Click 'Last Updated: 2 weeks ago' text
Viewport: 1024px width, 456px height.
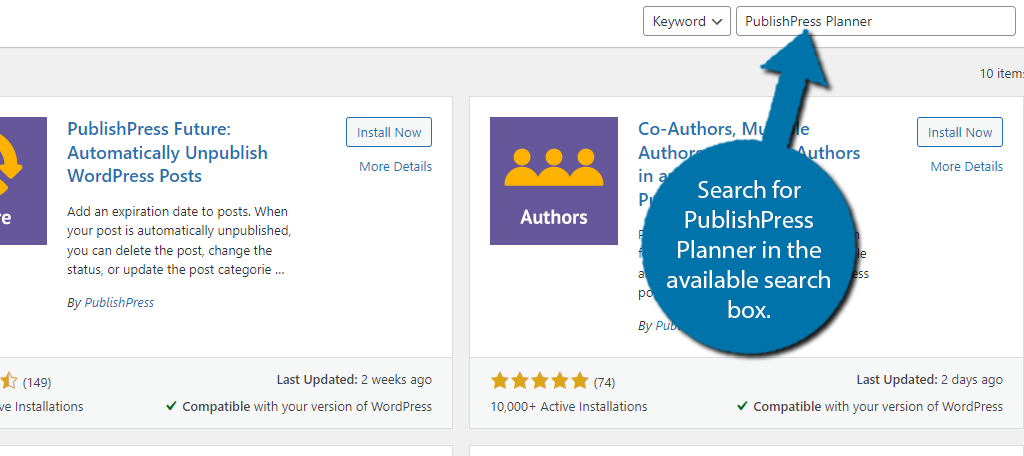[x=354, y=380]
